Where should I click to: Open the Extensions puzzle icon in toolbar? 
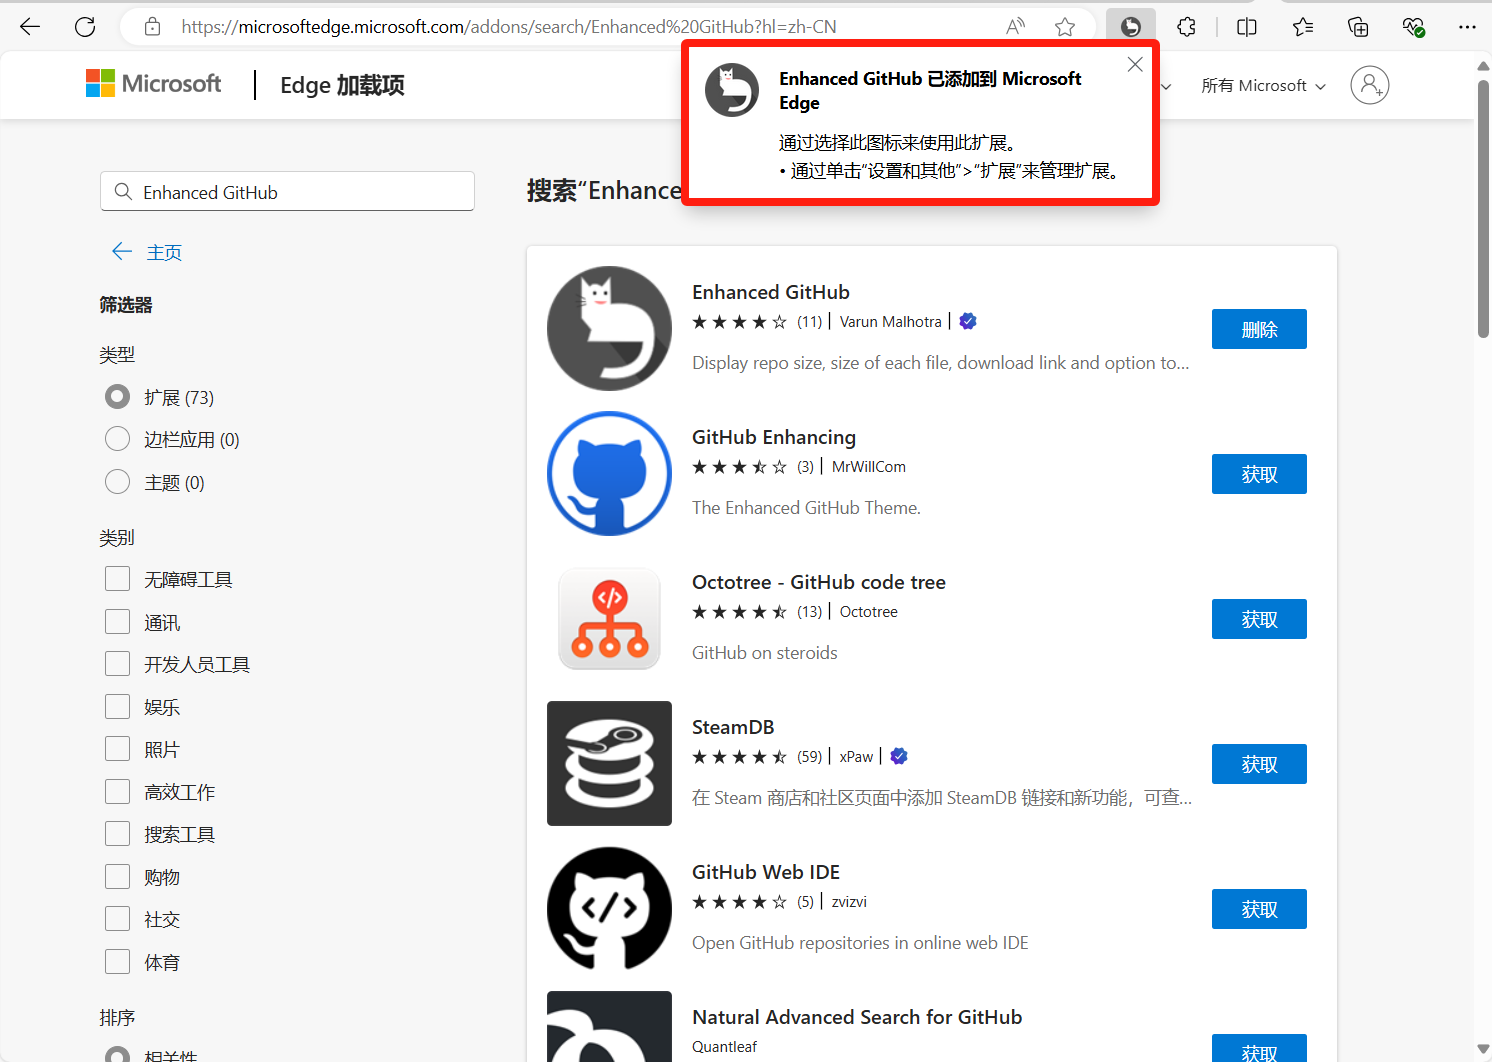click(1187, 27)
